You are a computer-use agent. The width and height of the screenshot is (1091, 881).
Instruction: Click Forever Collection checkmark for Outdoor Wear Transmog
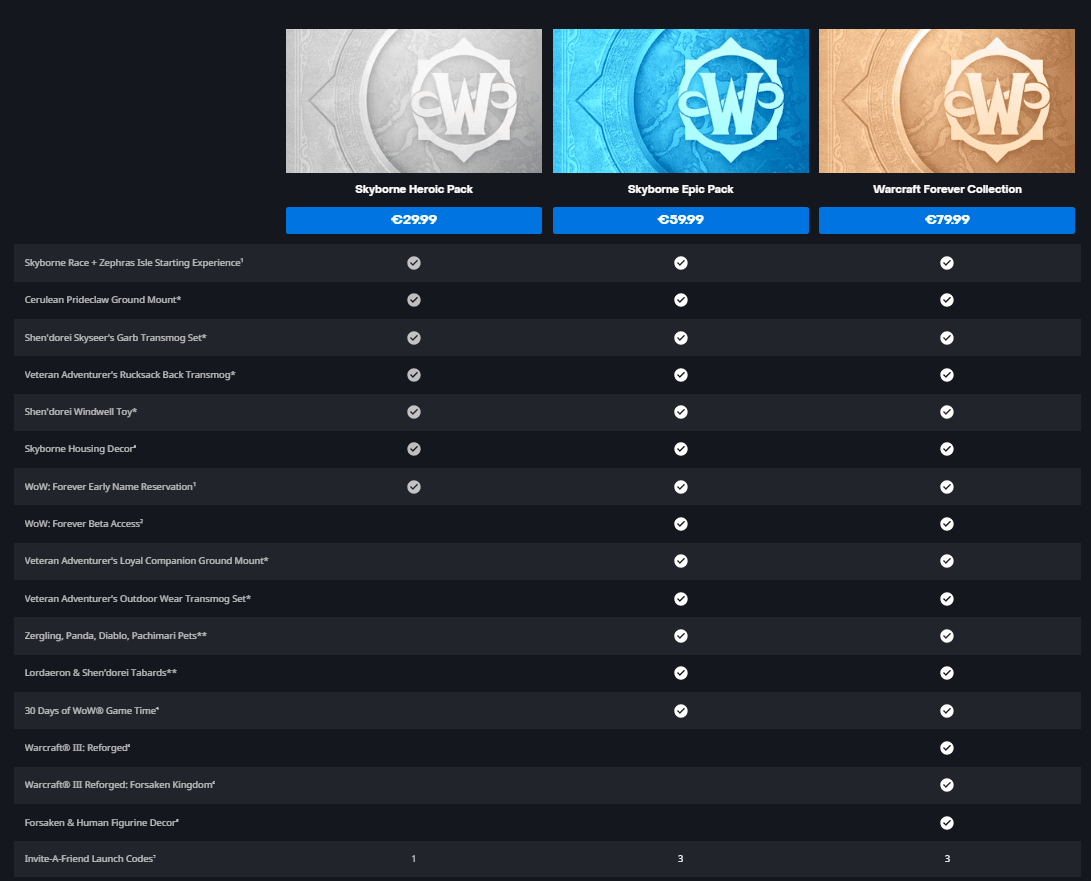(x=947, y=599)
